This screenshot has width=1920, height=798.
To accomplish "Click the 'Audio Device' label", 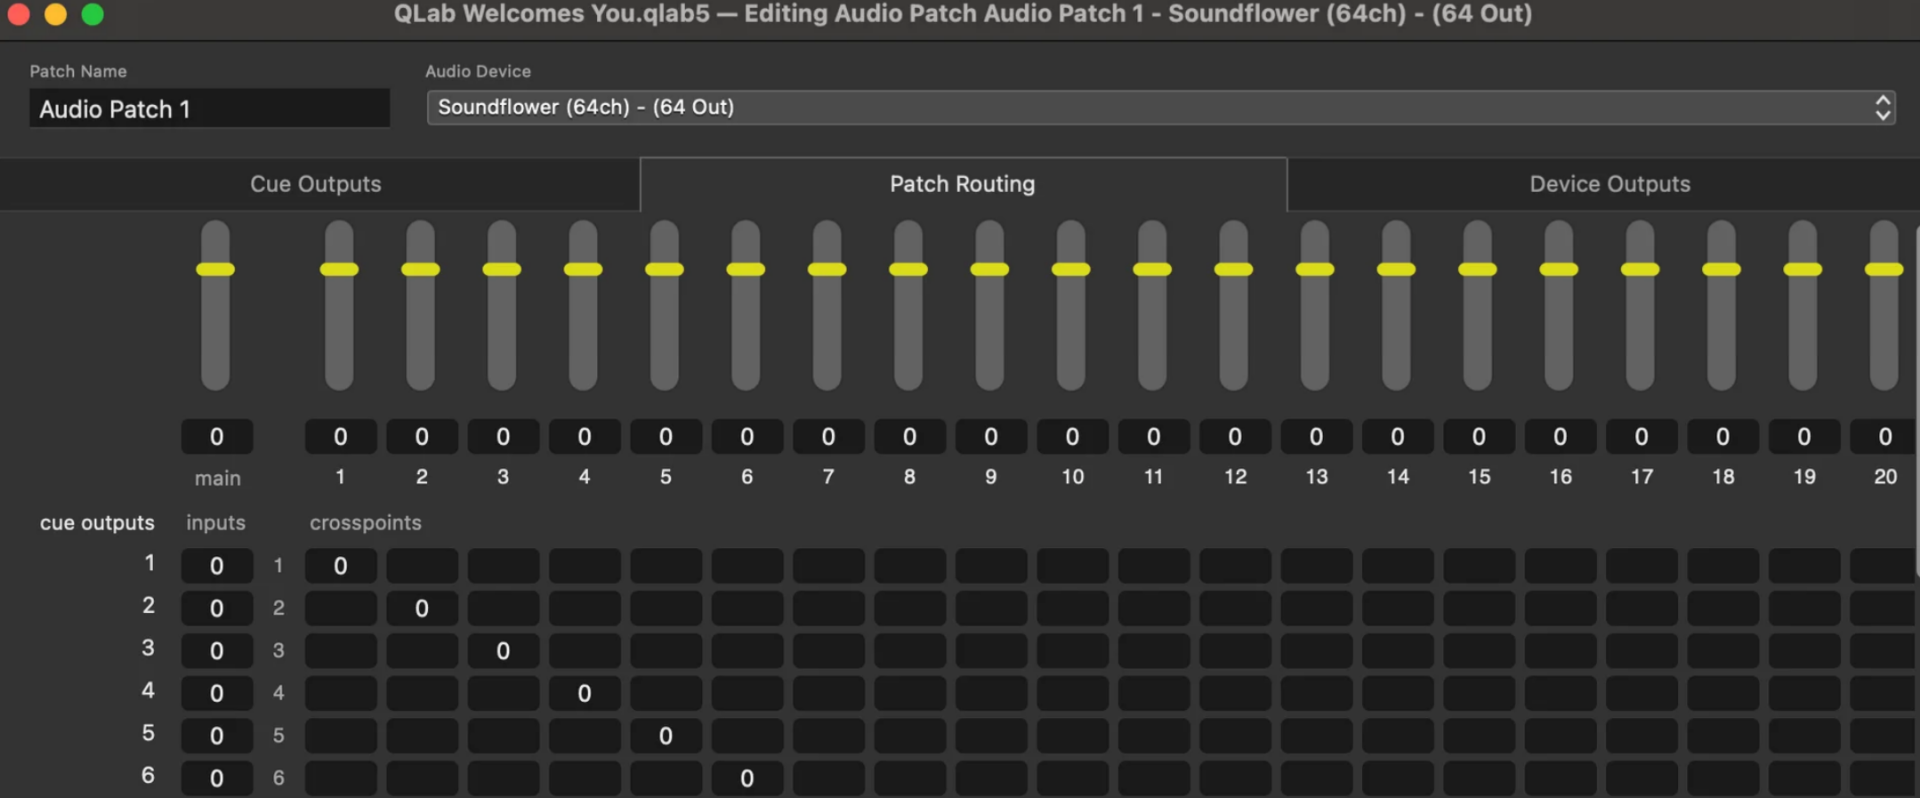I will click(x=478, y=71).
